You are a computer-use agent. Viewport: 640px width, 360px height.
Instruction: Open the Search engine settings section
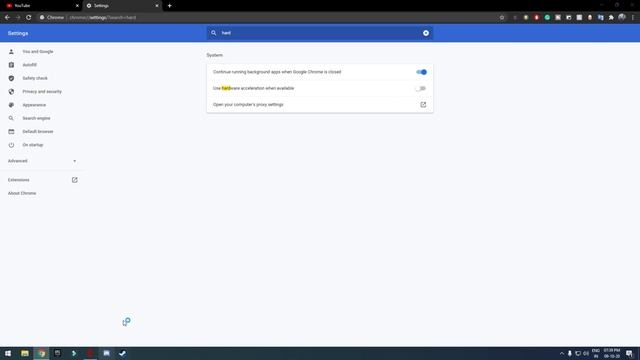tap(36, 118)
